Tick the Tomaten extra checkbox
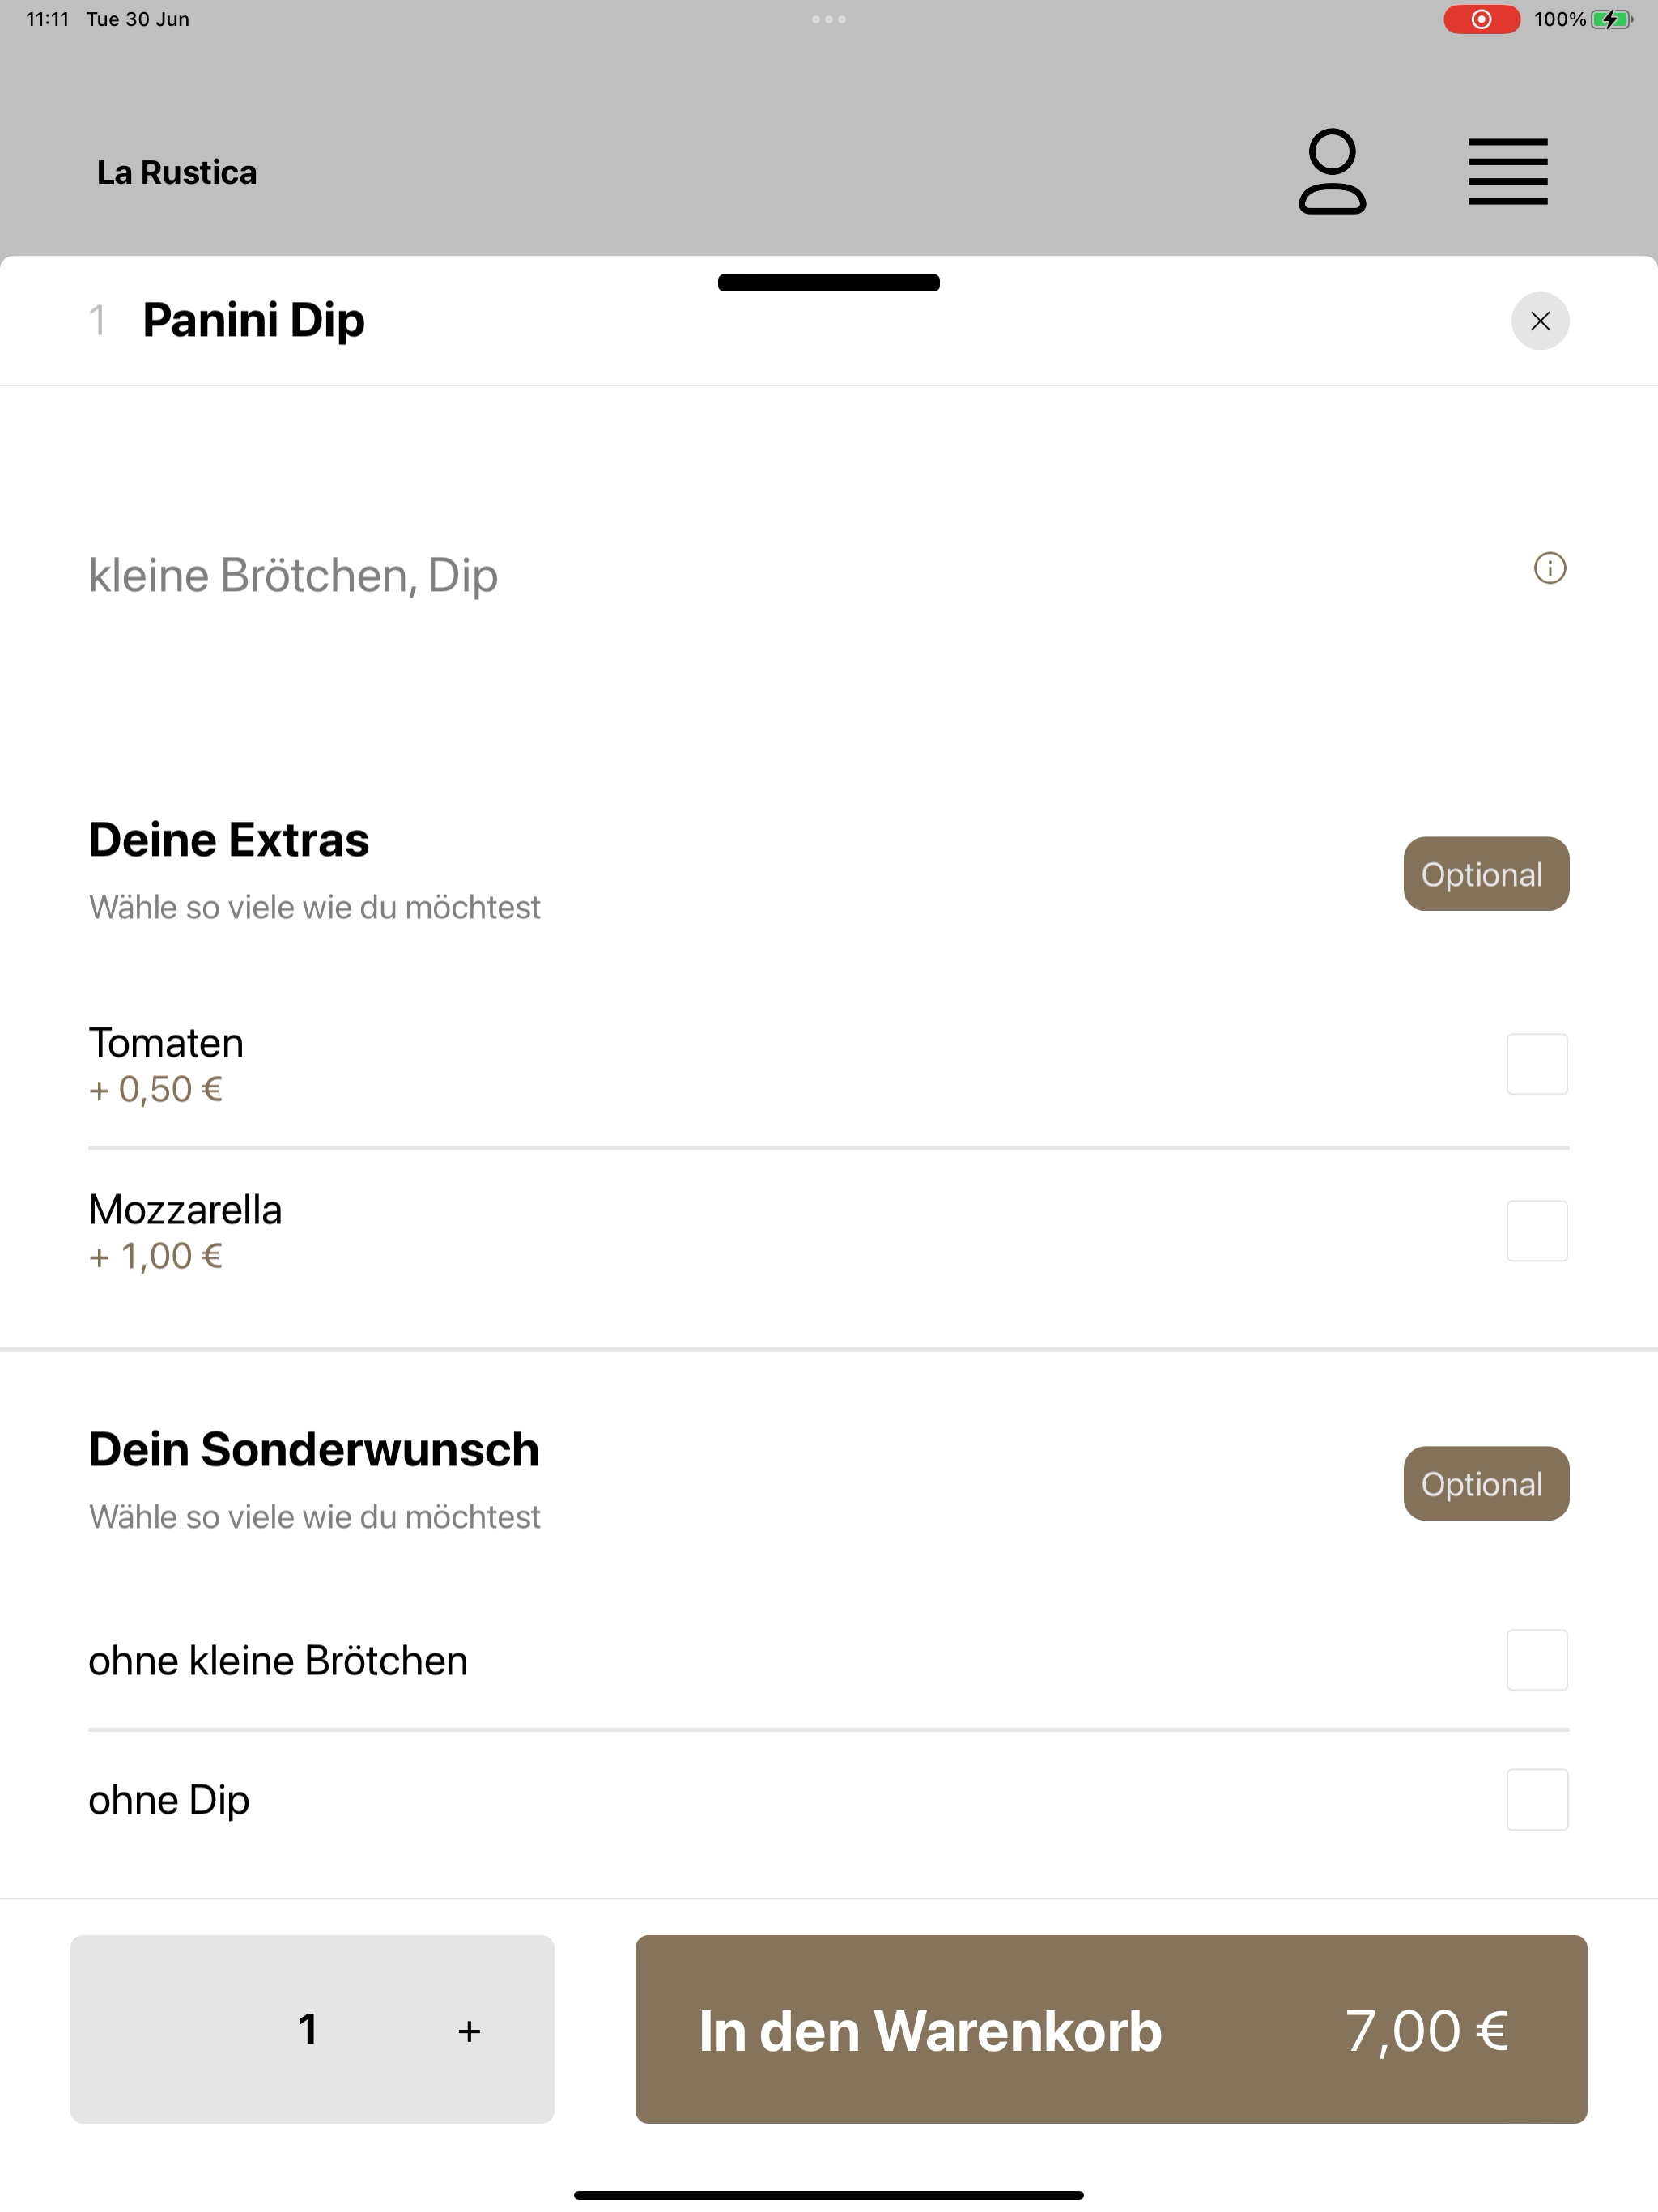The image size is (1658, 2212). (x=1537, y=1064)
